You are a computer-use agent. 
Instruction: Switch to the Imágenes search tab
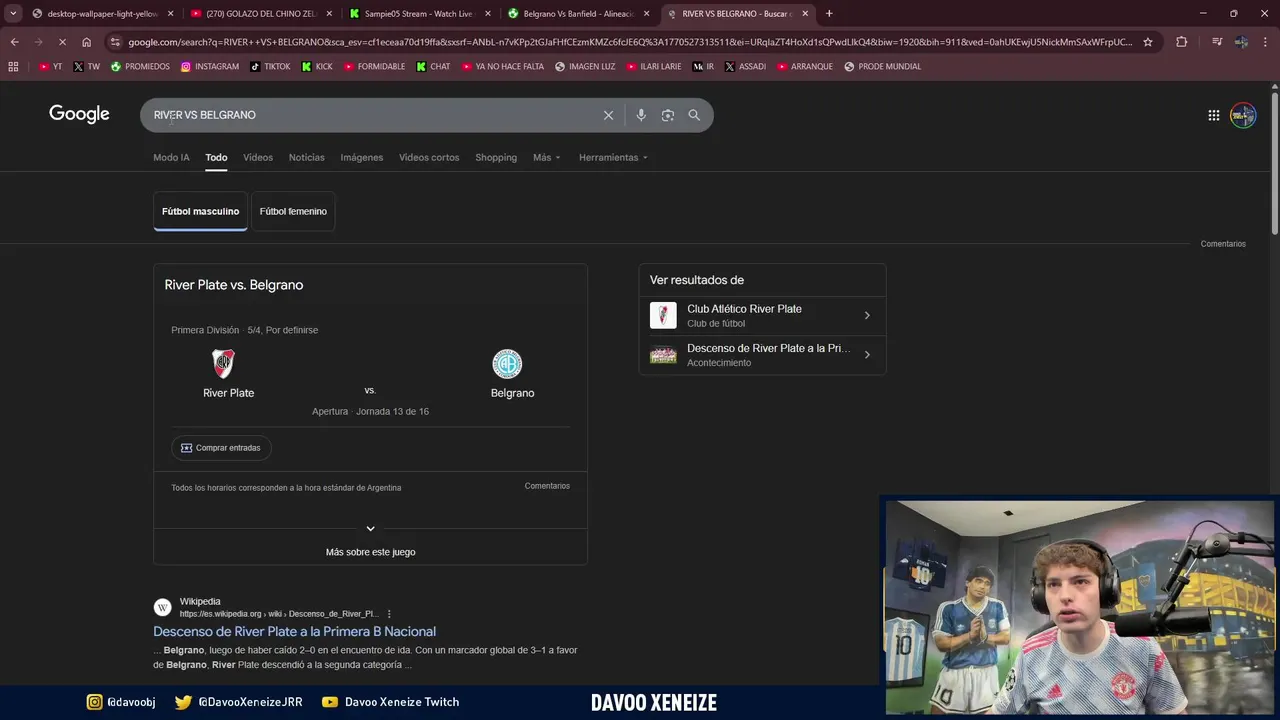point(361,158)
